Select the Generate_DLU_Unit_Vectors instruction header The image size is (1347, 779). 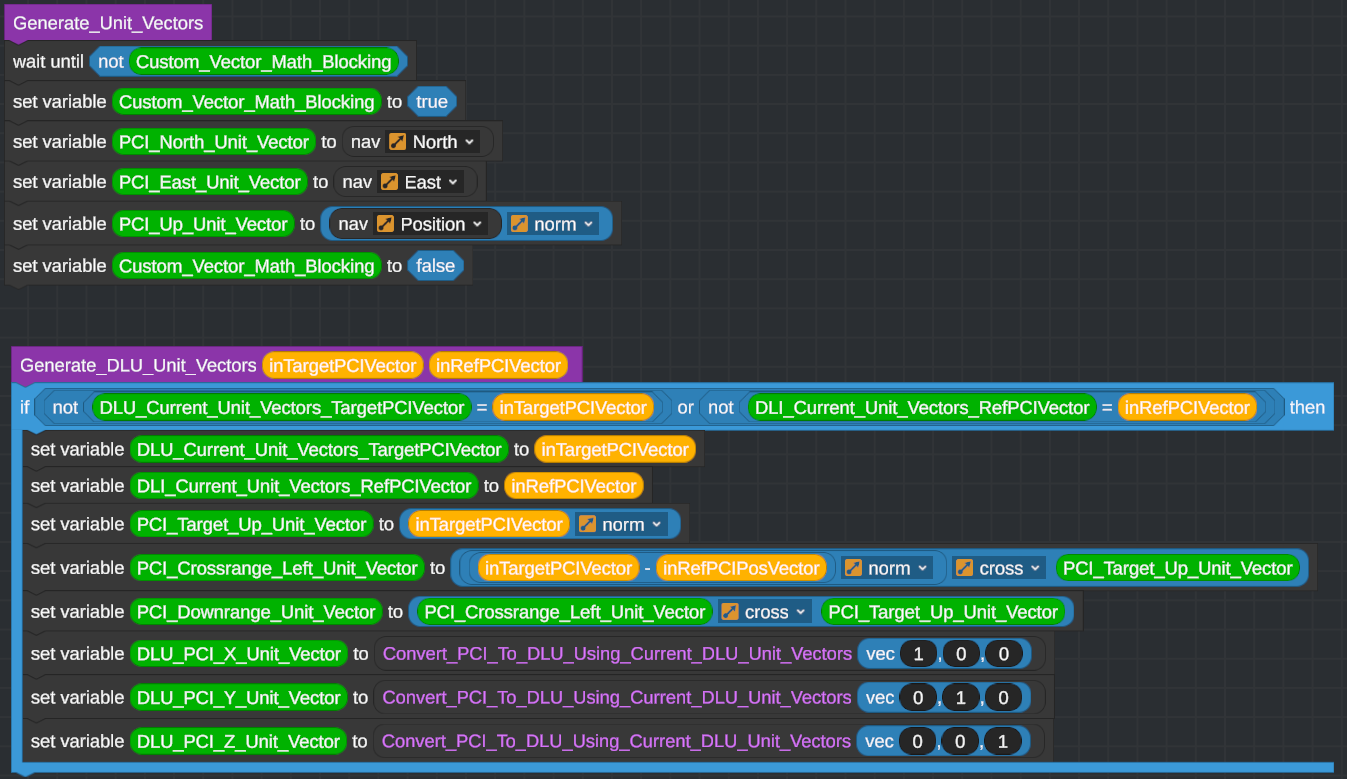tap(138, 366)
